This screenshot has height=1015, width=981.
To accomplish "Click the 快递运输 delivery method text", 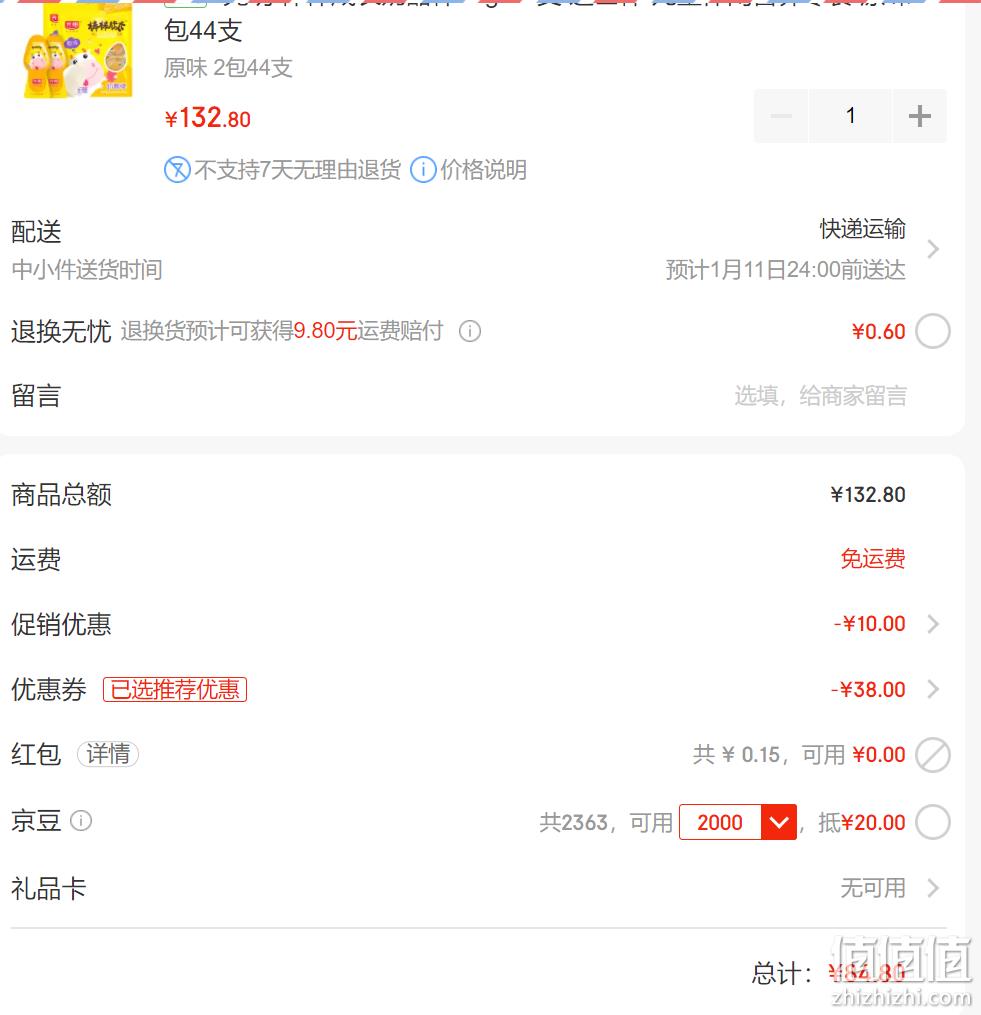I will click(863, 229).
